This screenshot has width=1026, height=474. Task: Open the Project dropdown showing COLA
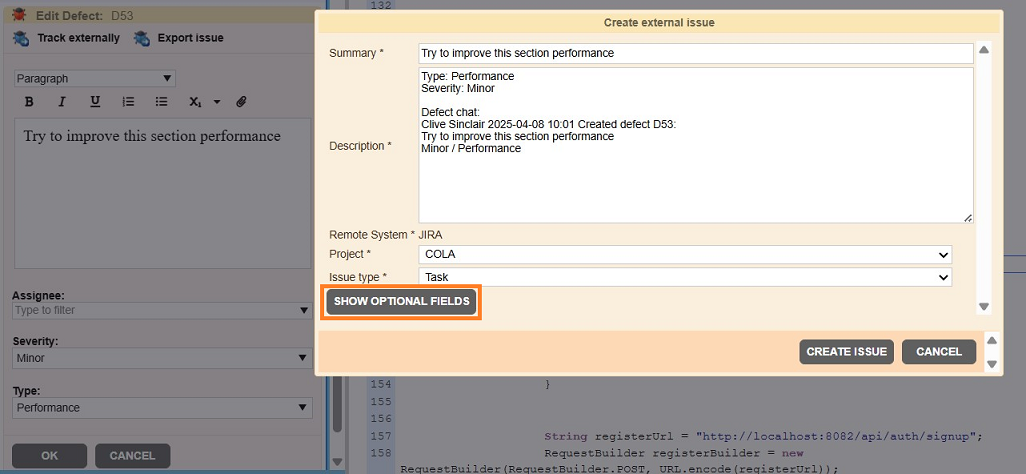(x=685, y=255)
